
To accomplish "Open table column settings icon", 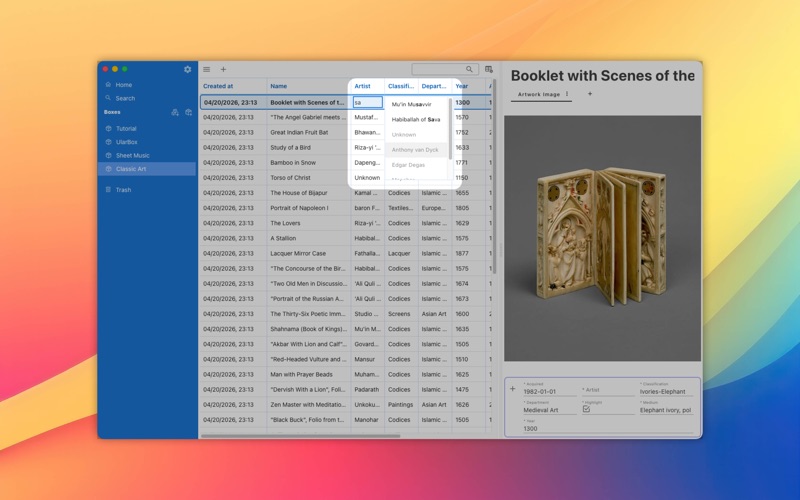I will (x=489, y=69).
